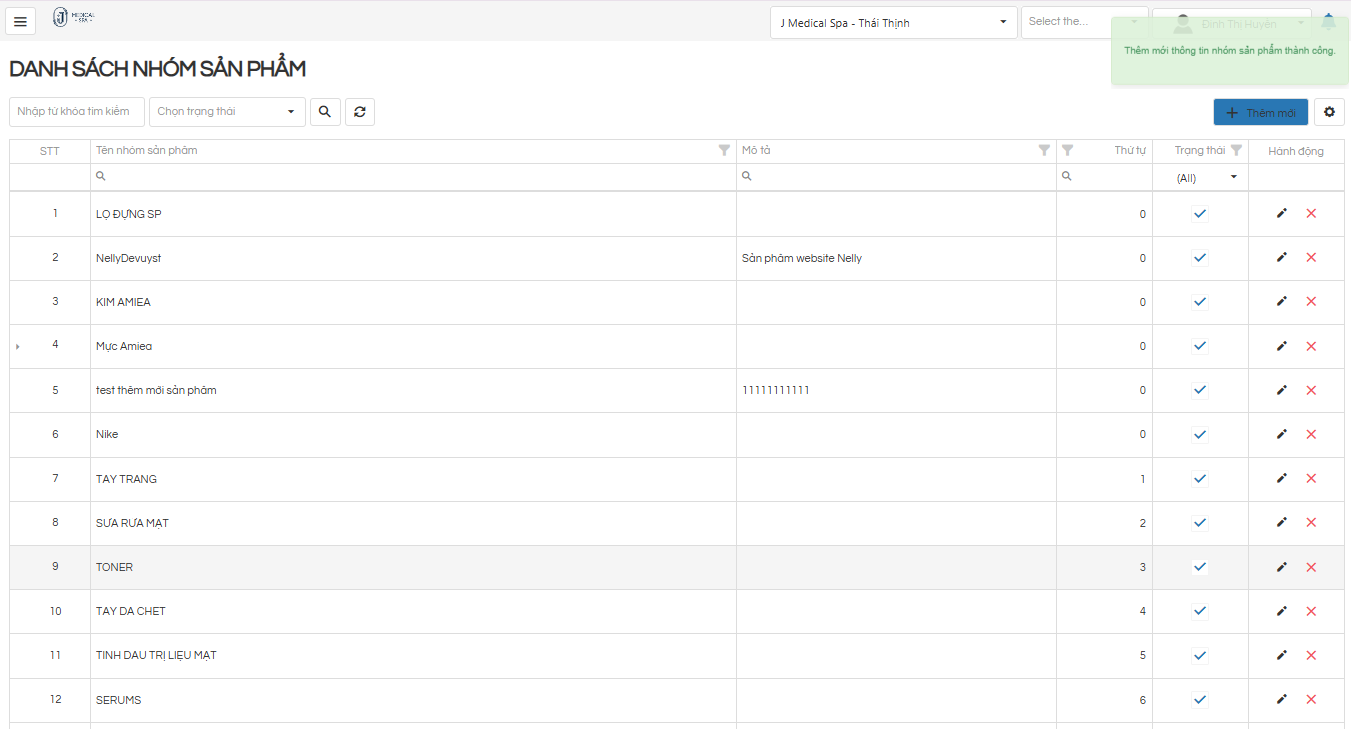Toggle status checkbox for TẨY TRANG

(x=1200, y=479)
